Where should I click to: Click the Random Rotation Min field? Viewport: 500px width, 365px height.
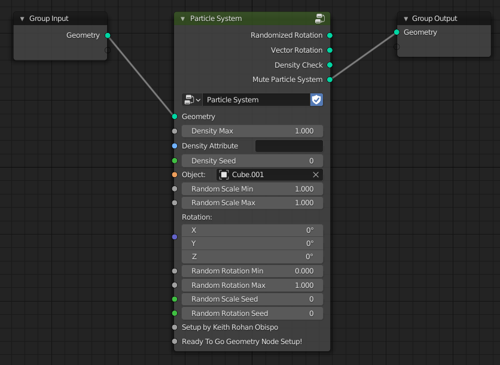tap(252, 271)
